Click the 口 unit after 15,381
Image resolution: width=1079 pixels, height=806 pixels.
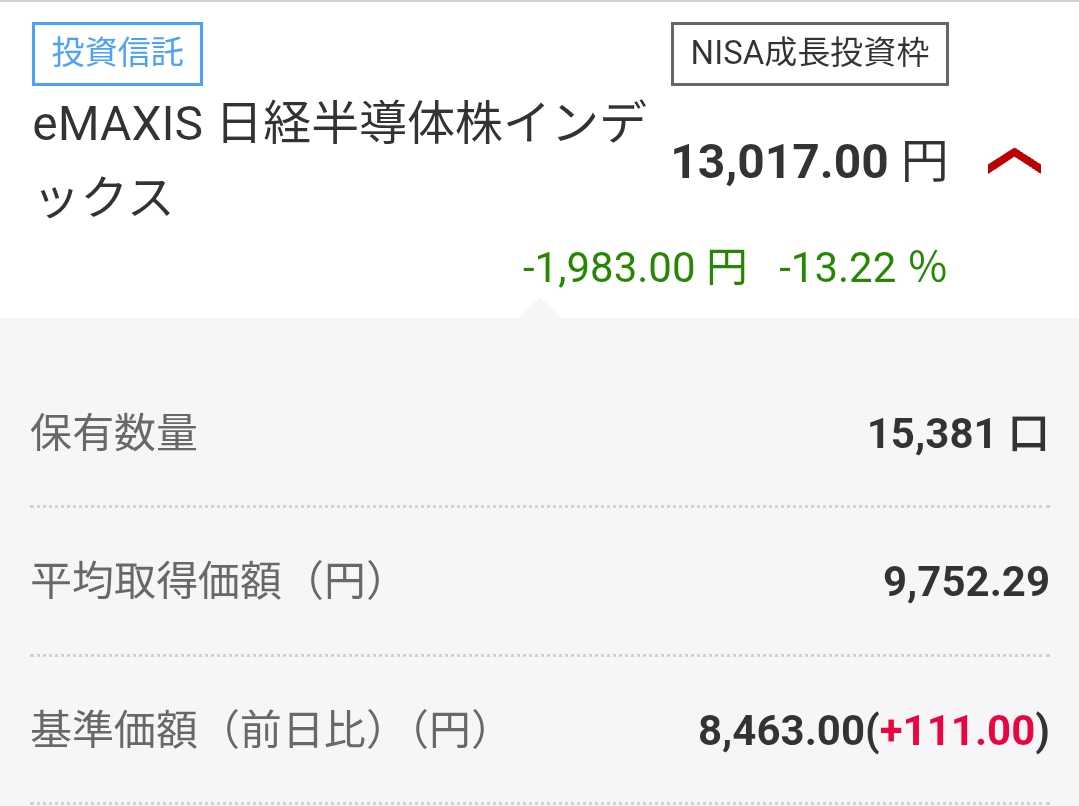(x=1029, y=434)
